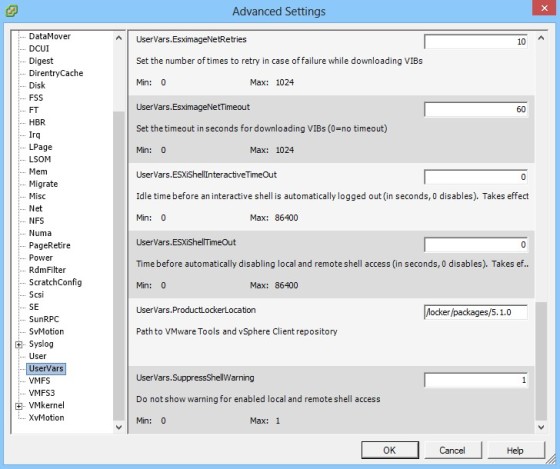Image resolution: width=560 pixels, height=469 pixels.
Task: Select the UserVars tree item
Action: [x=46, y=368]
